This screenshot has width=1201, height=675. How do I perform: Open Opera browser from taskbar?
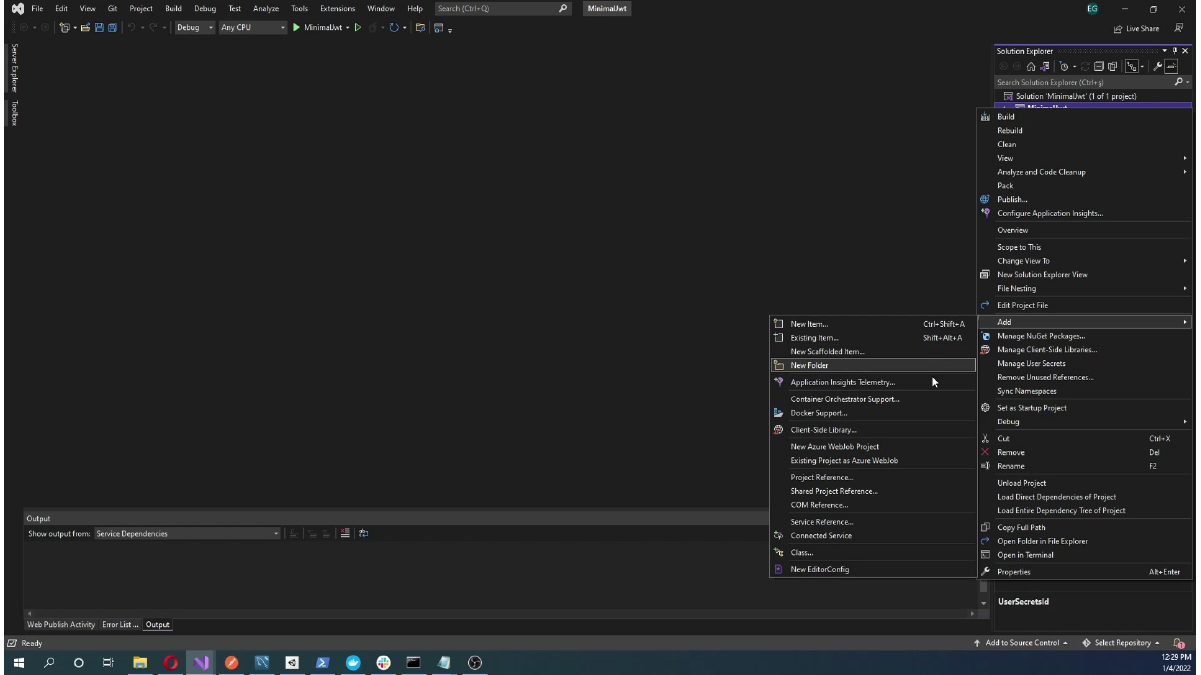point(171,662)
